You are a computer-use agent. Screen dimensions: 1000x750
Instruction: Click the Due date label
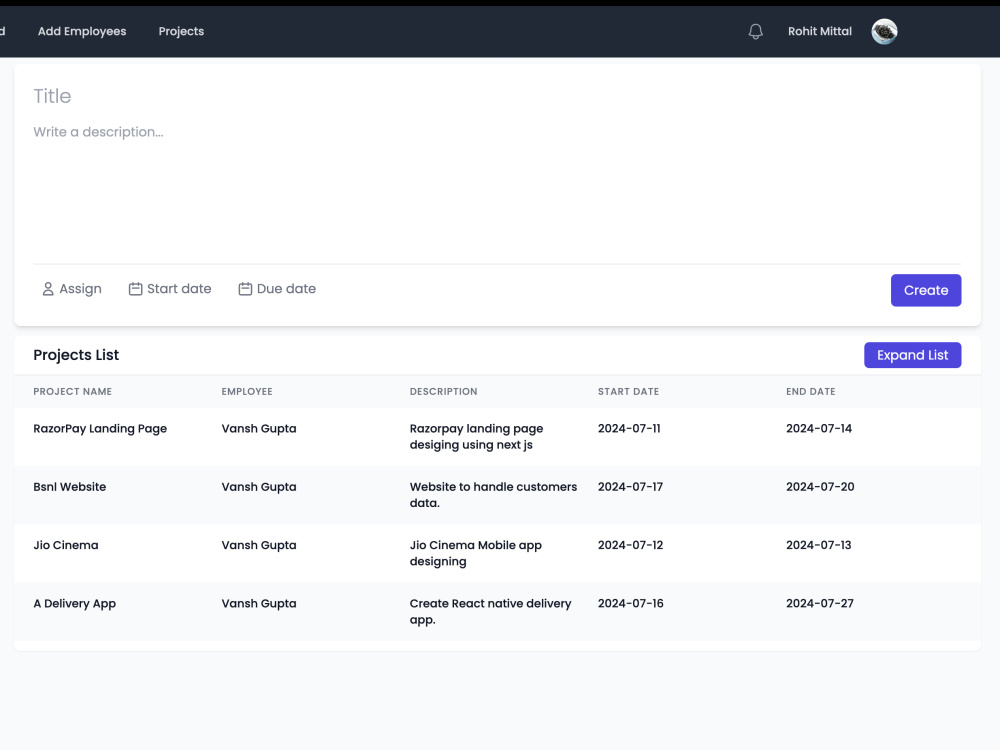(x=286, y=289)
